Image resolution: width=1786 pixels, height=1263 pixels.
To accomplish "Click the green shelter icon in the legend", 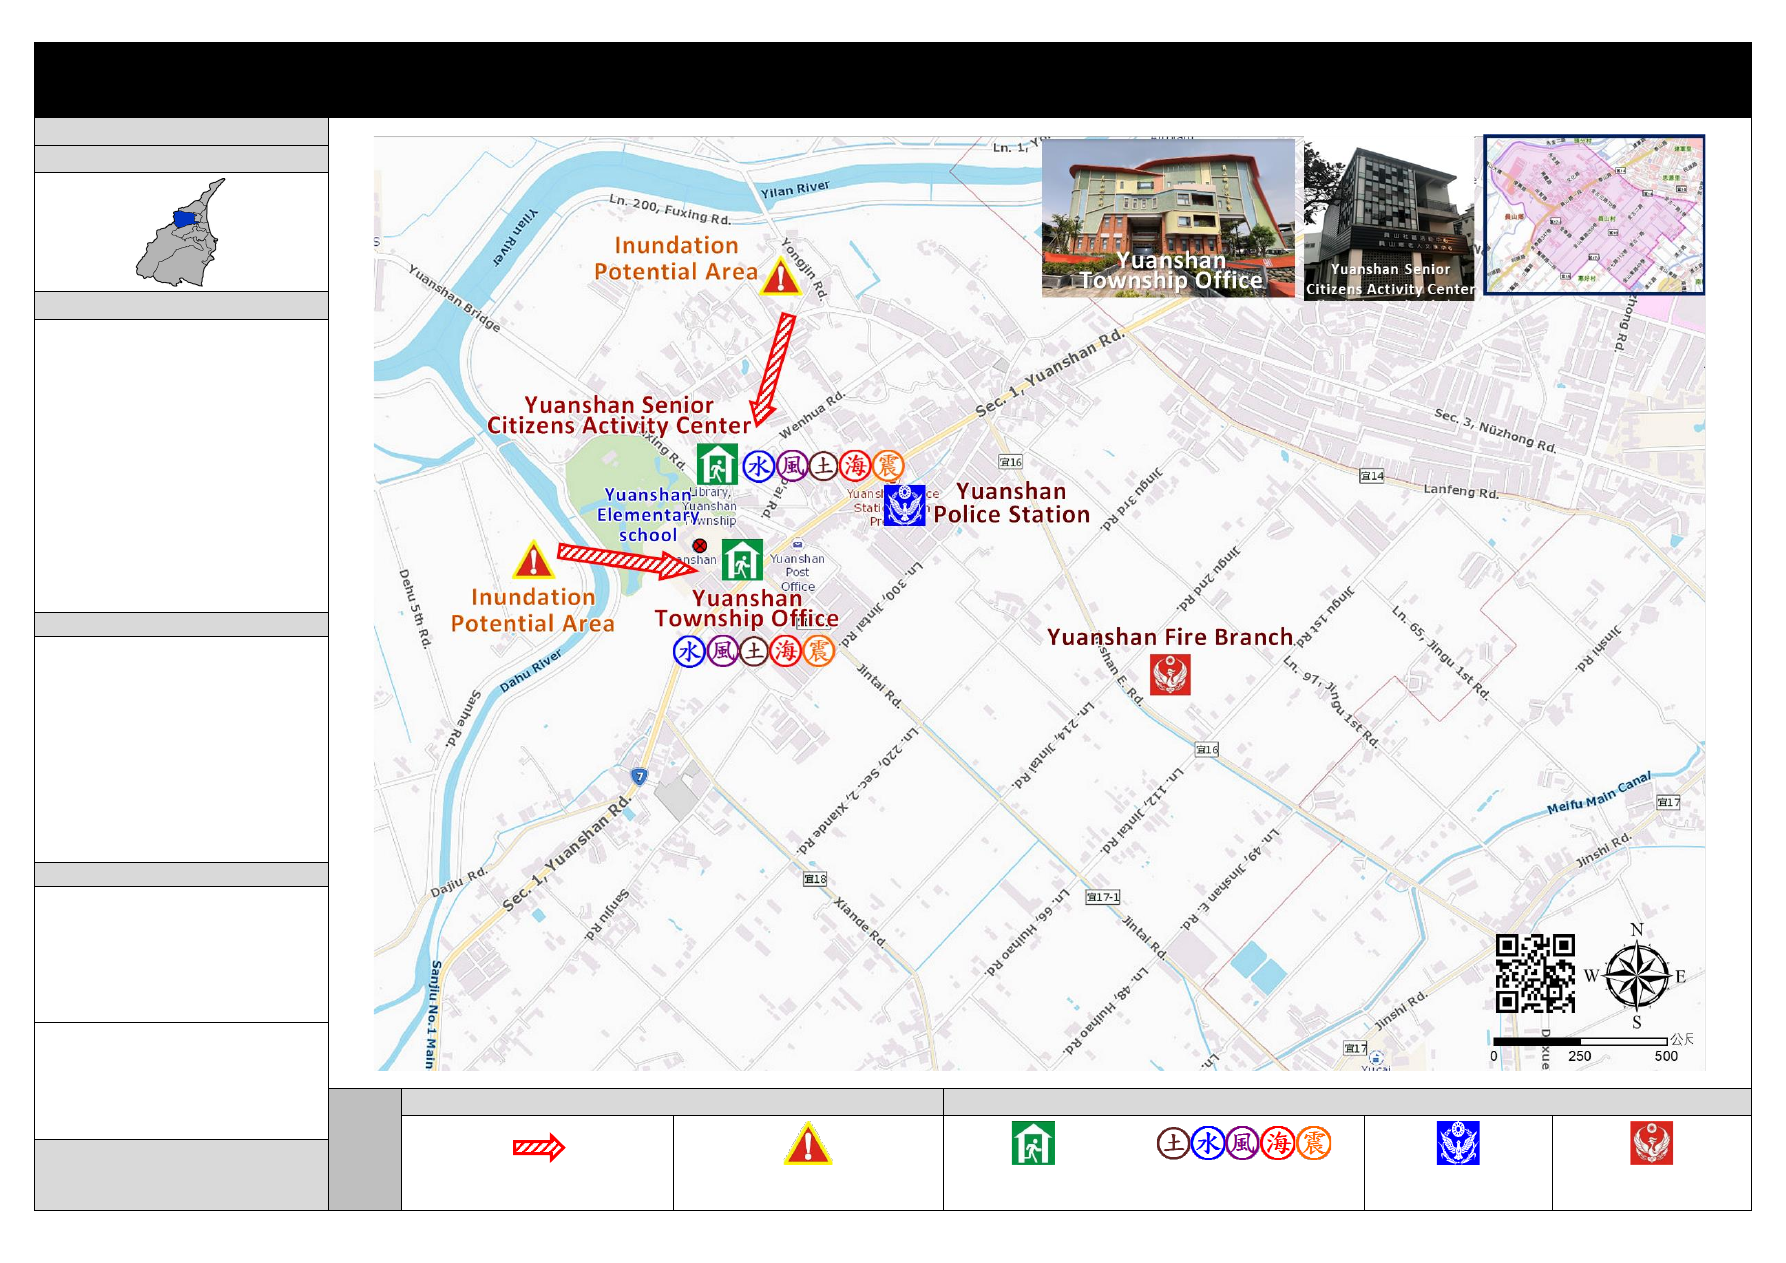I will (1033, 1143).
